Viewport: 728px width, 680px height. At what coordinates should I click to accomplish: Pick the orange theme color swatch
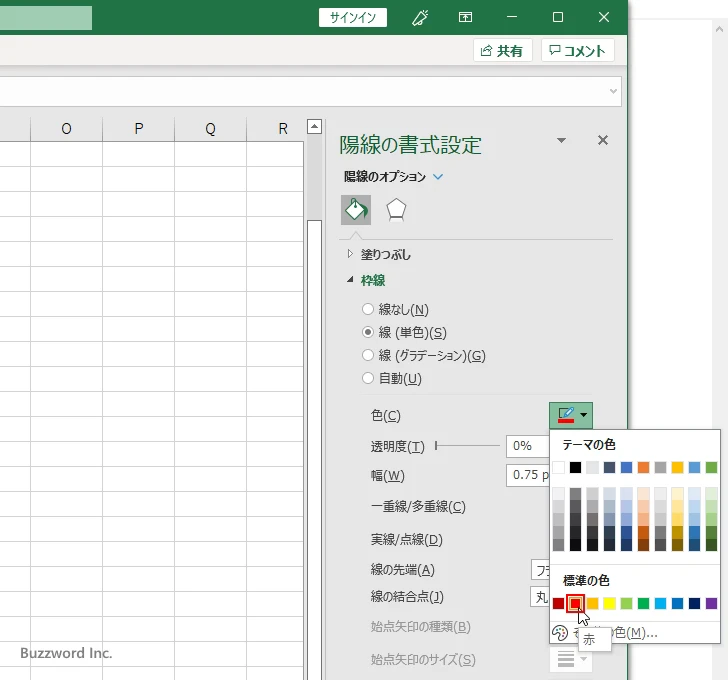coord(644,467)
